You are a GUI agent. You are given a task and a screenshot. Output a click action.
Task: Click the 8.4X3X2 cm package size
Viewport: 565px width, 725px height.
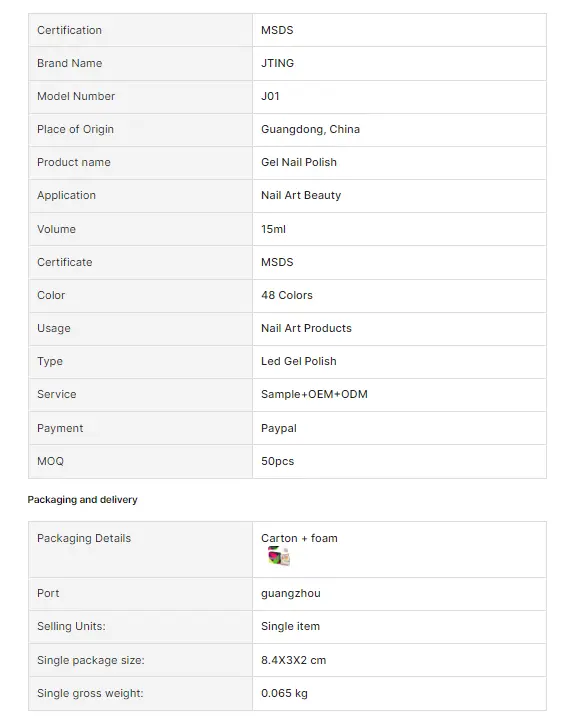coord(294,660)
